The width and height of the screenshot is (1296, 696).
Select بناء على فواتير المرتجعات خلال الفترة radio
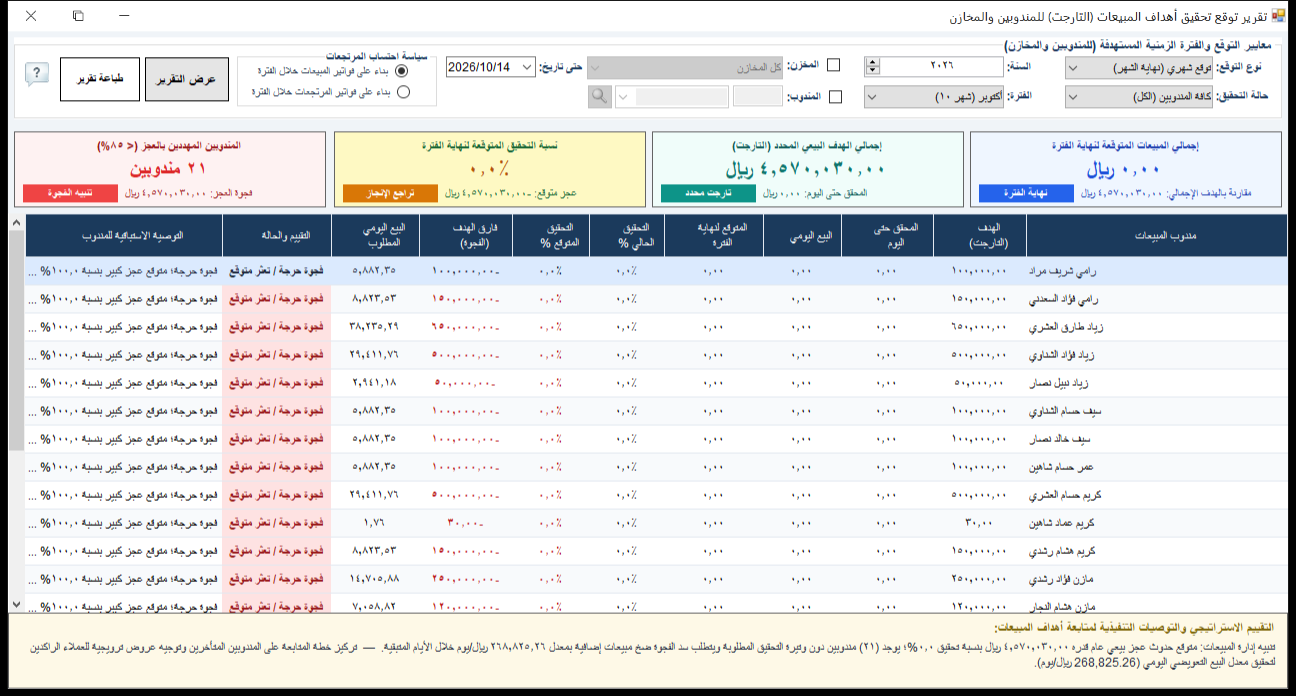[403, 92]
